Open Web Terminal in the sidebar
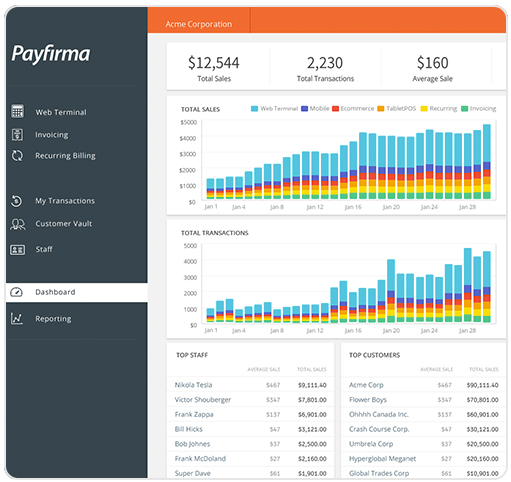The height and width of the screenshot is (482, 511). tap(61, 112)
